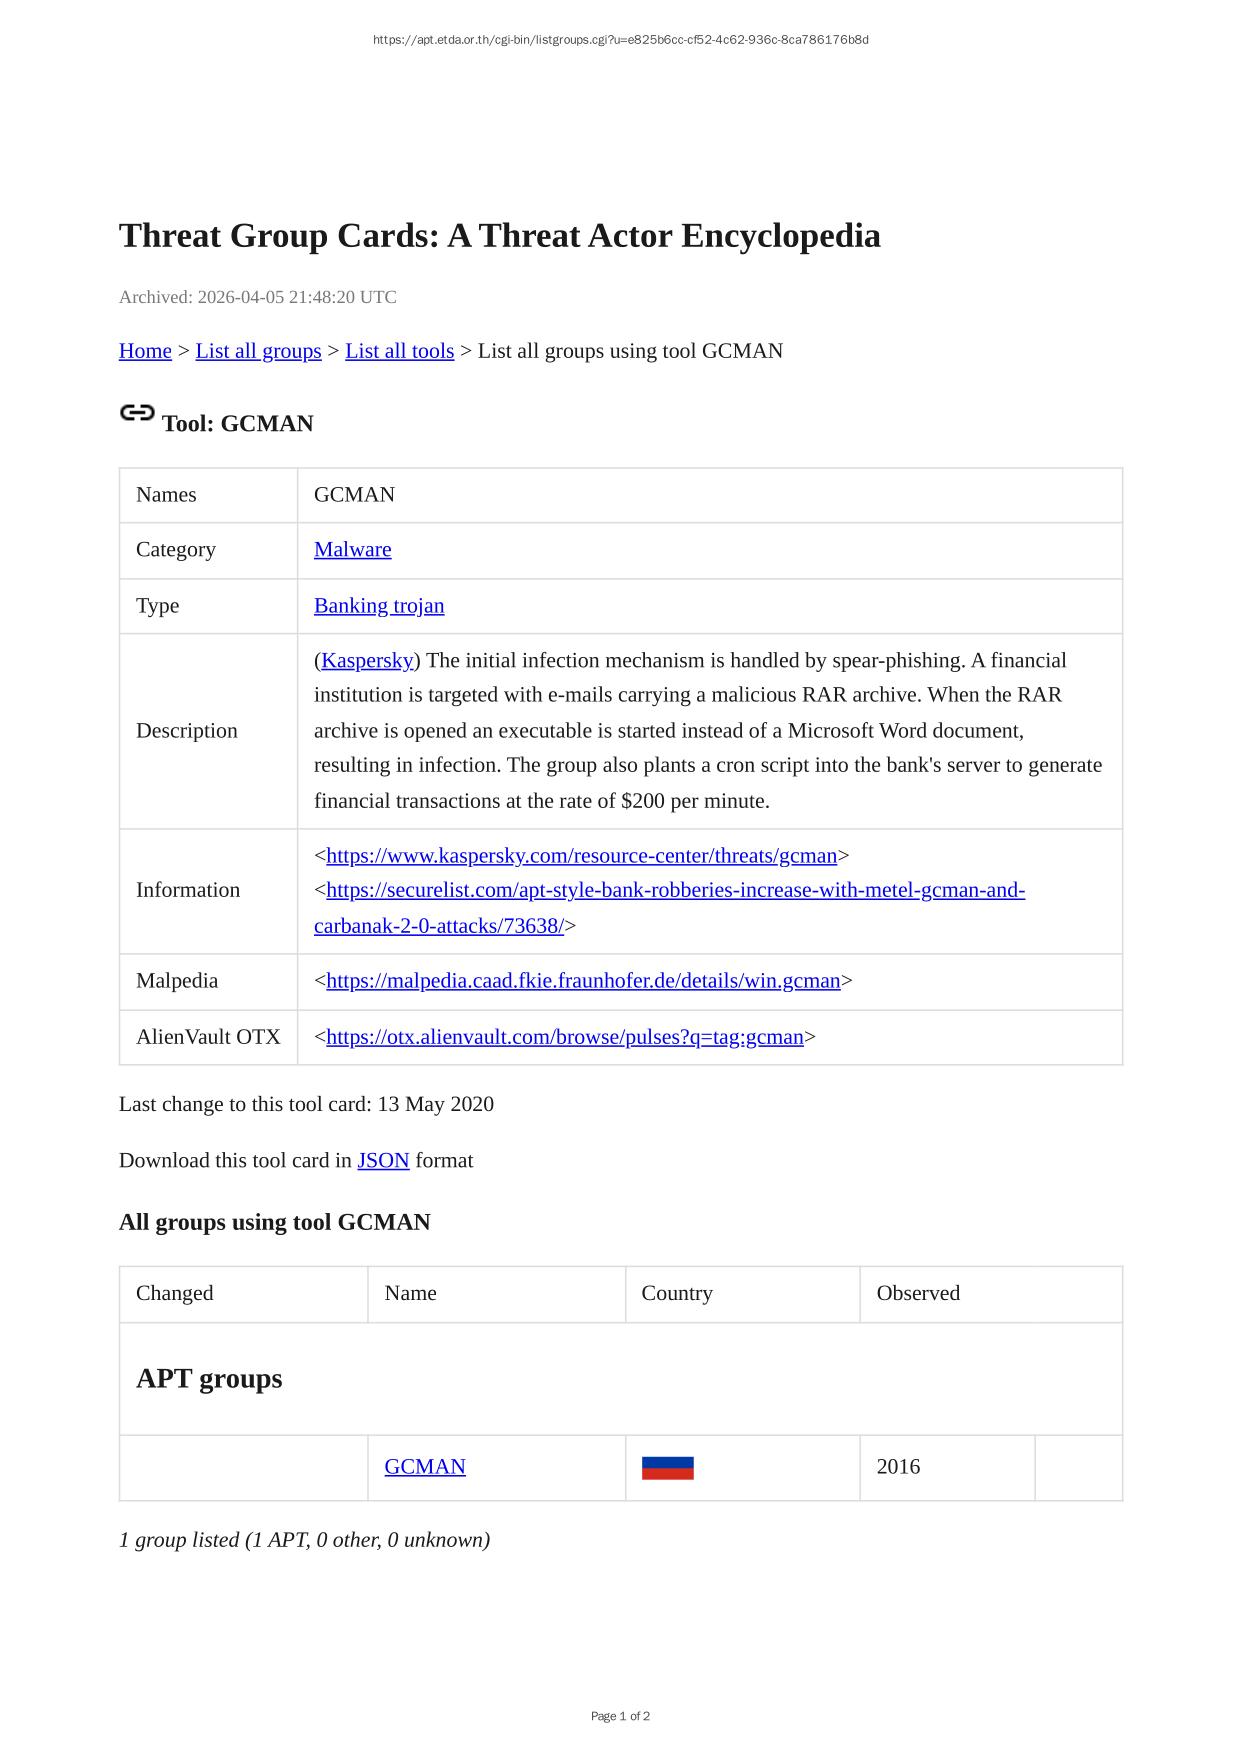Click the page title Threat Group Cards heading

[x=499, y=236]
